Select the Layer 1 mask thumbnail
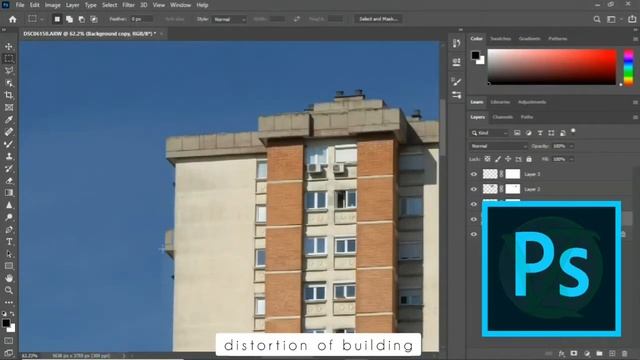640x360 pixels. point(513,174)
